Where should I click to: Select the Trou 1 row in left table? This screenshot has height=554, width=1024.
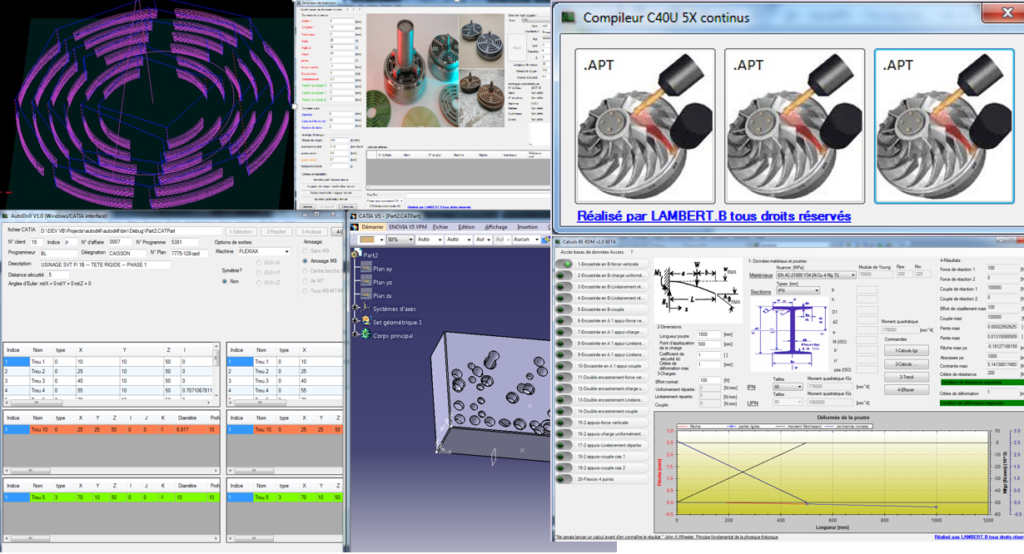tap(108, 361)
